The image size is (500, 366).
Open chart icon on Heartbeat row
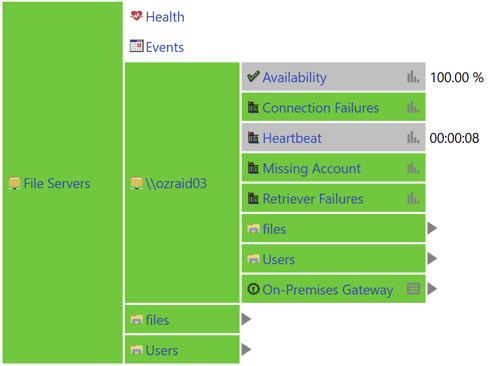point(413,137)
